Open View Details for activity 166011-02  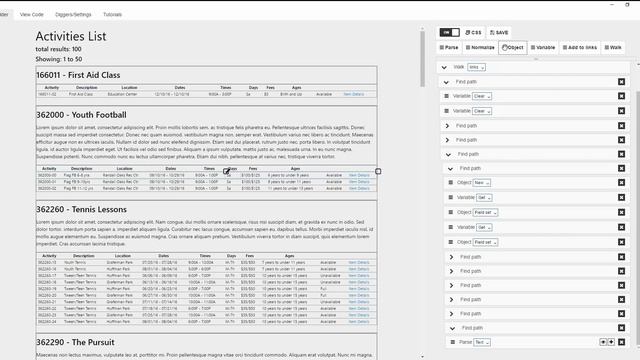coord(354,94)
